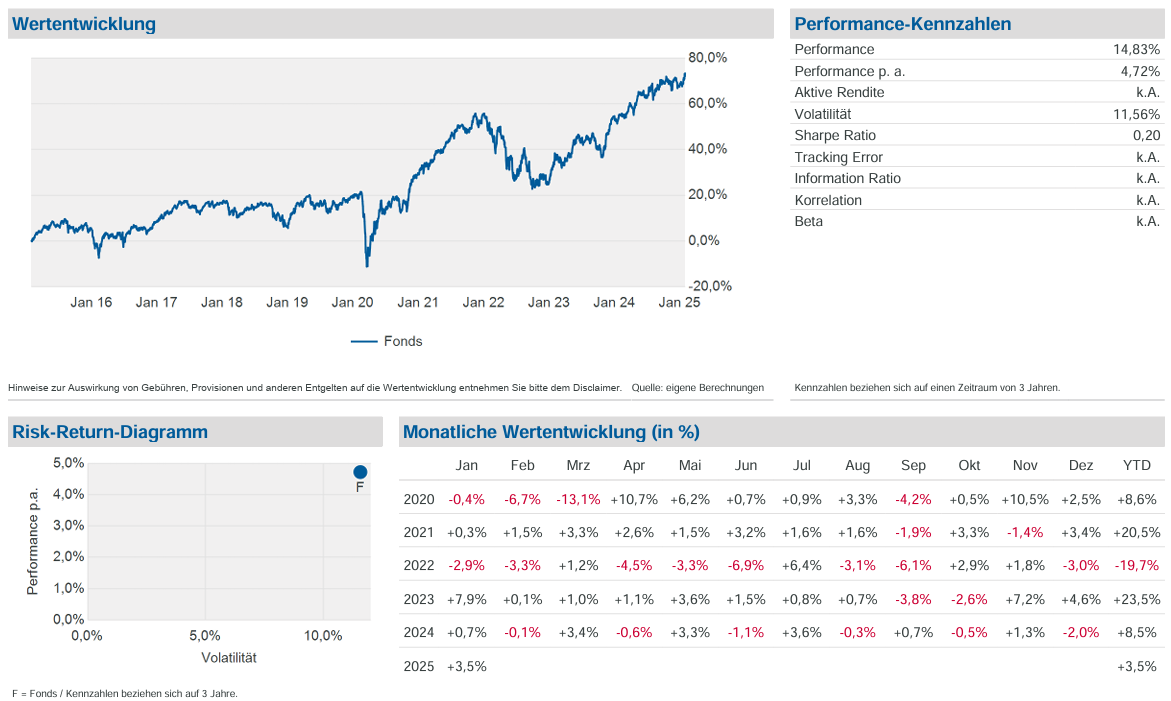Select the Beta row label
1171x701 pixels.
tap(809, 221)
